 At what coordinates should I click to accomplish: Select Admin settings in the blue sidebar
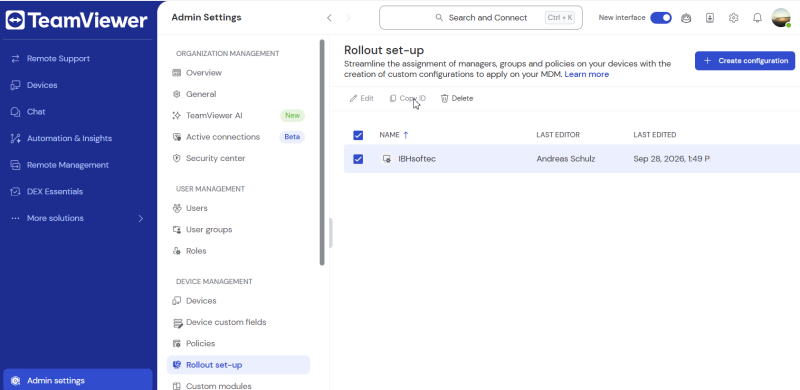click(x=78, y=380)
